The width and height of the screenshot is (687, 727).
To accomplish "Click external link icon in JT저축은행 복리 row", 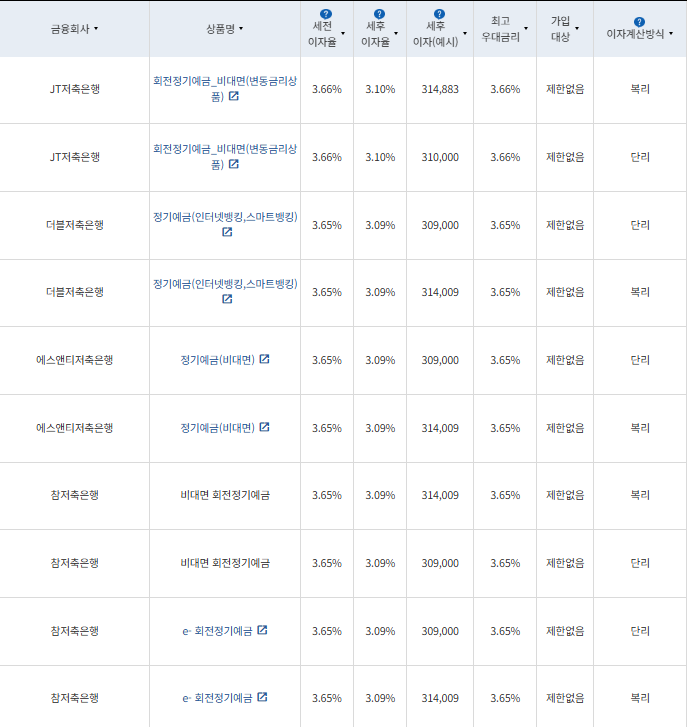I will [234, 96].
